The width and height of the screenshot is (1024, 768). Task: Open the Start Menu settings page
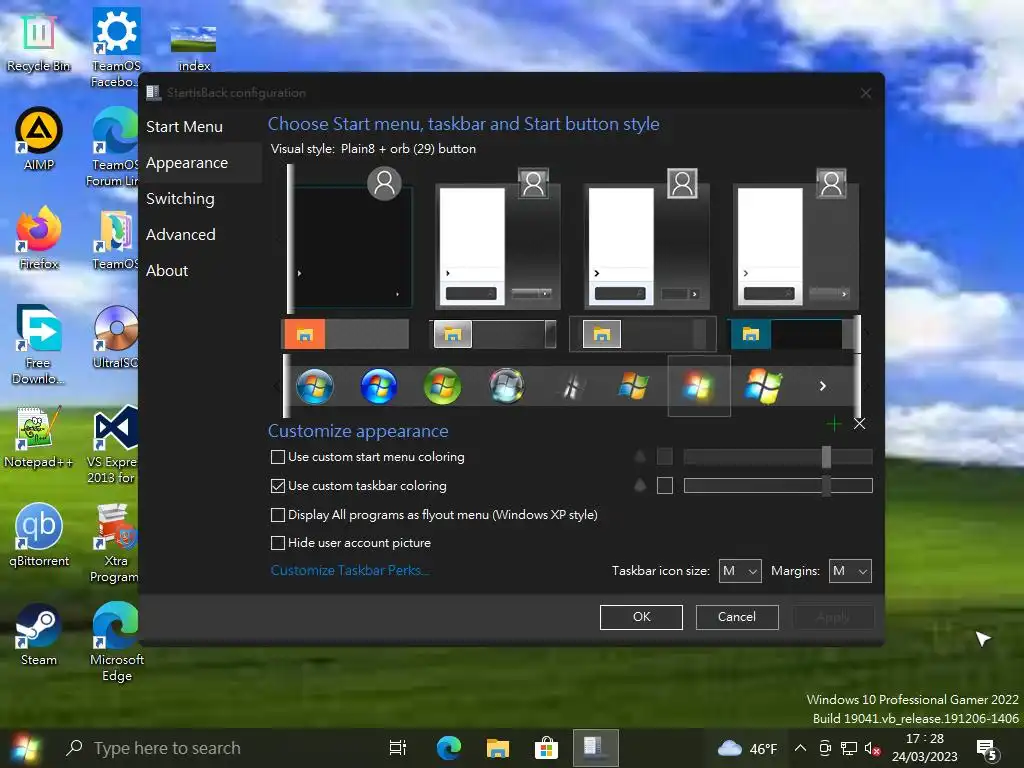click(184, 127)
